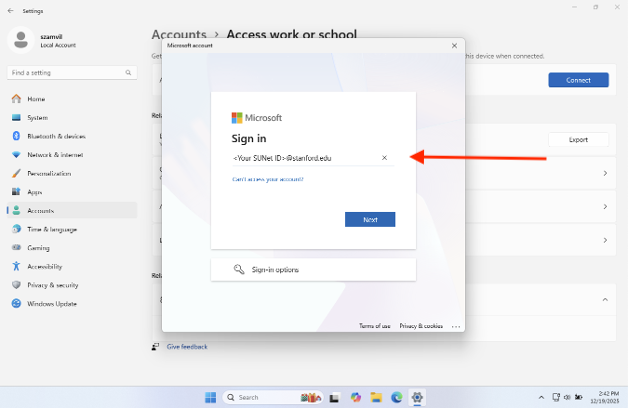The image size is (628, 408).
Task: Go to Network & internet settings
Action: coord(55,155)
